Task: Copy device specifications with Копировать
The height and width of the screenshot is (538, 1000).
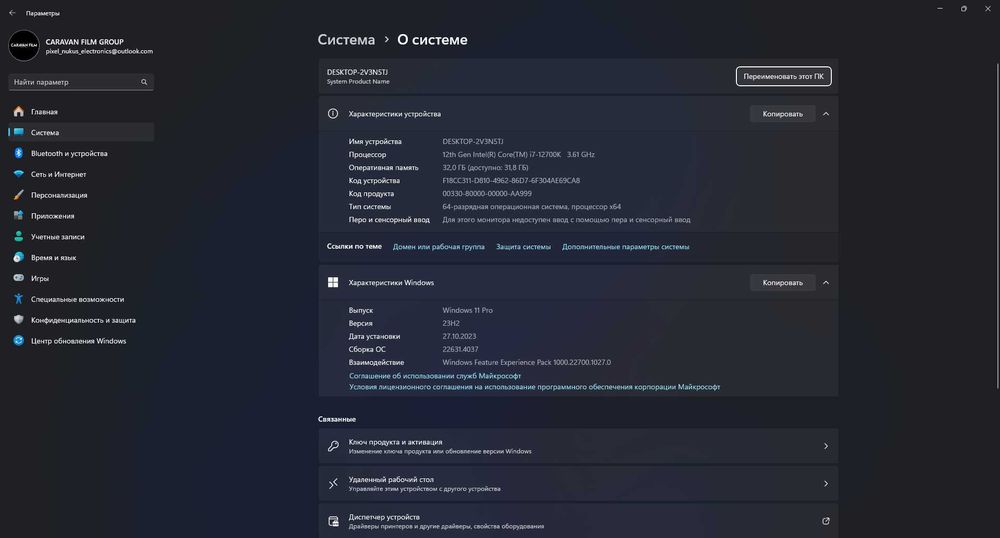Action: [x=783, y=113]
